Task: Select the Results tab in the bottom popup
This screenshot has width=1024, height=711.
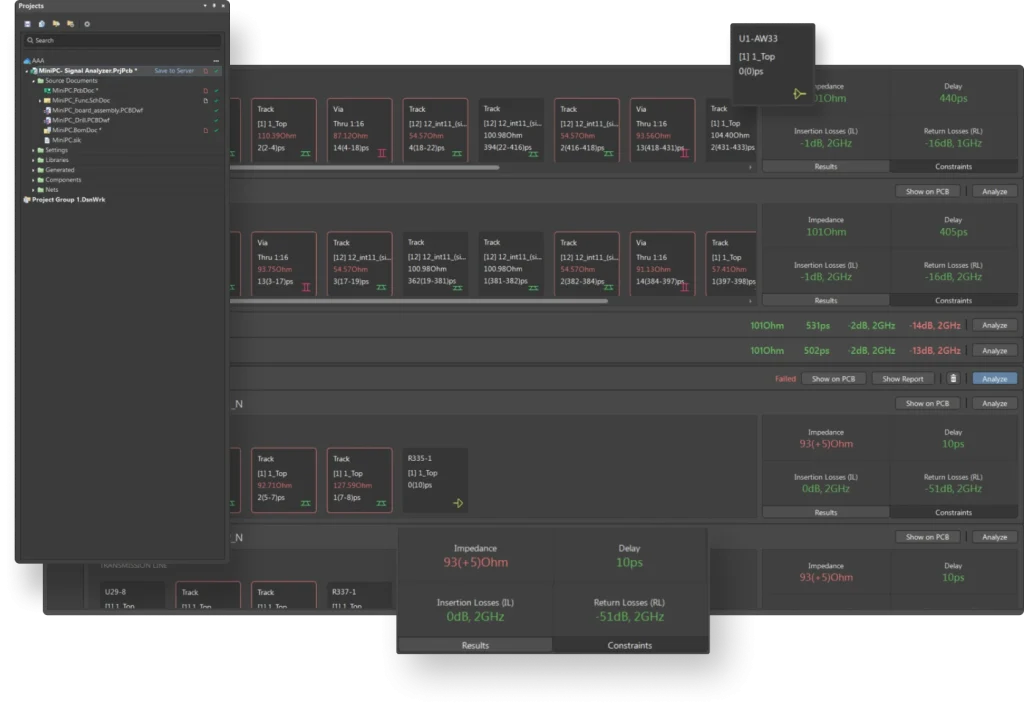Action: click(475, 645)
